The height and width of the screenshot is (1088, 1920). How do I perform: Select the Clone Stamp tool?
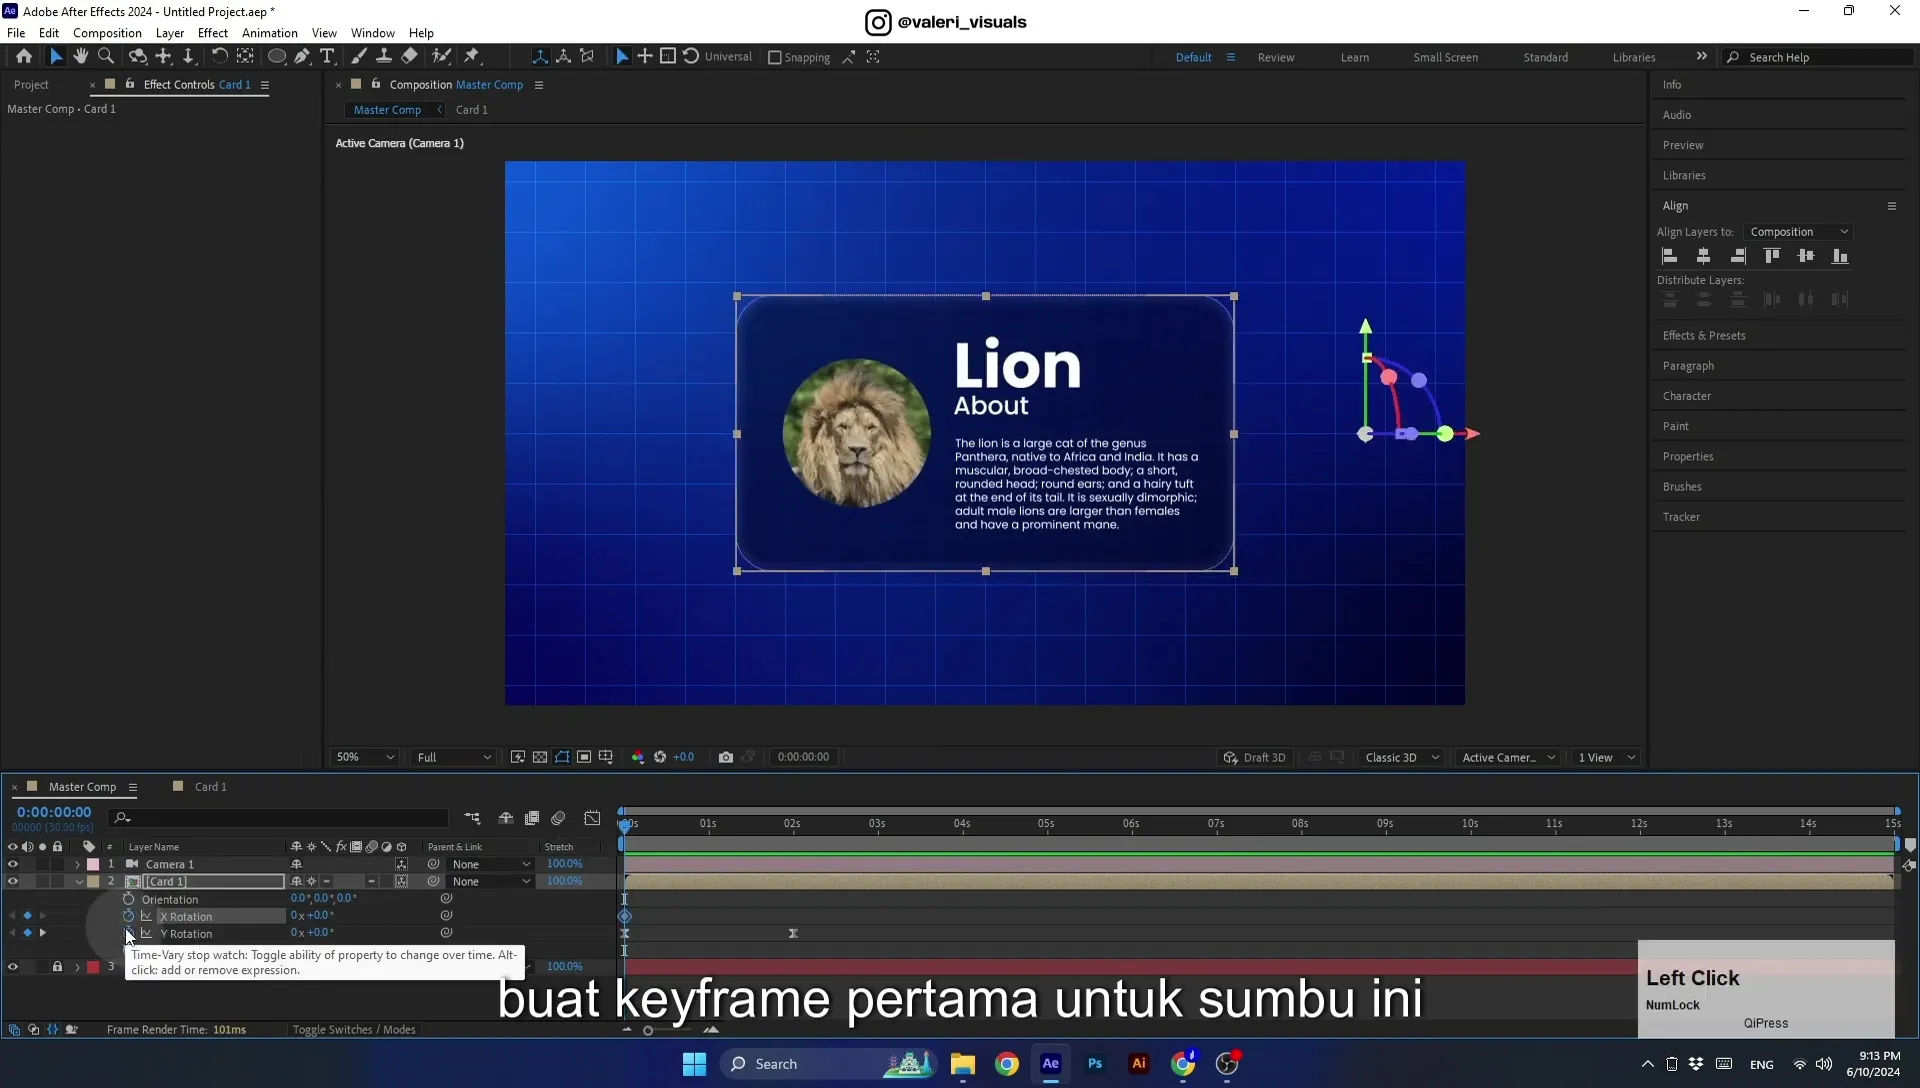383,57
